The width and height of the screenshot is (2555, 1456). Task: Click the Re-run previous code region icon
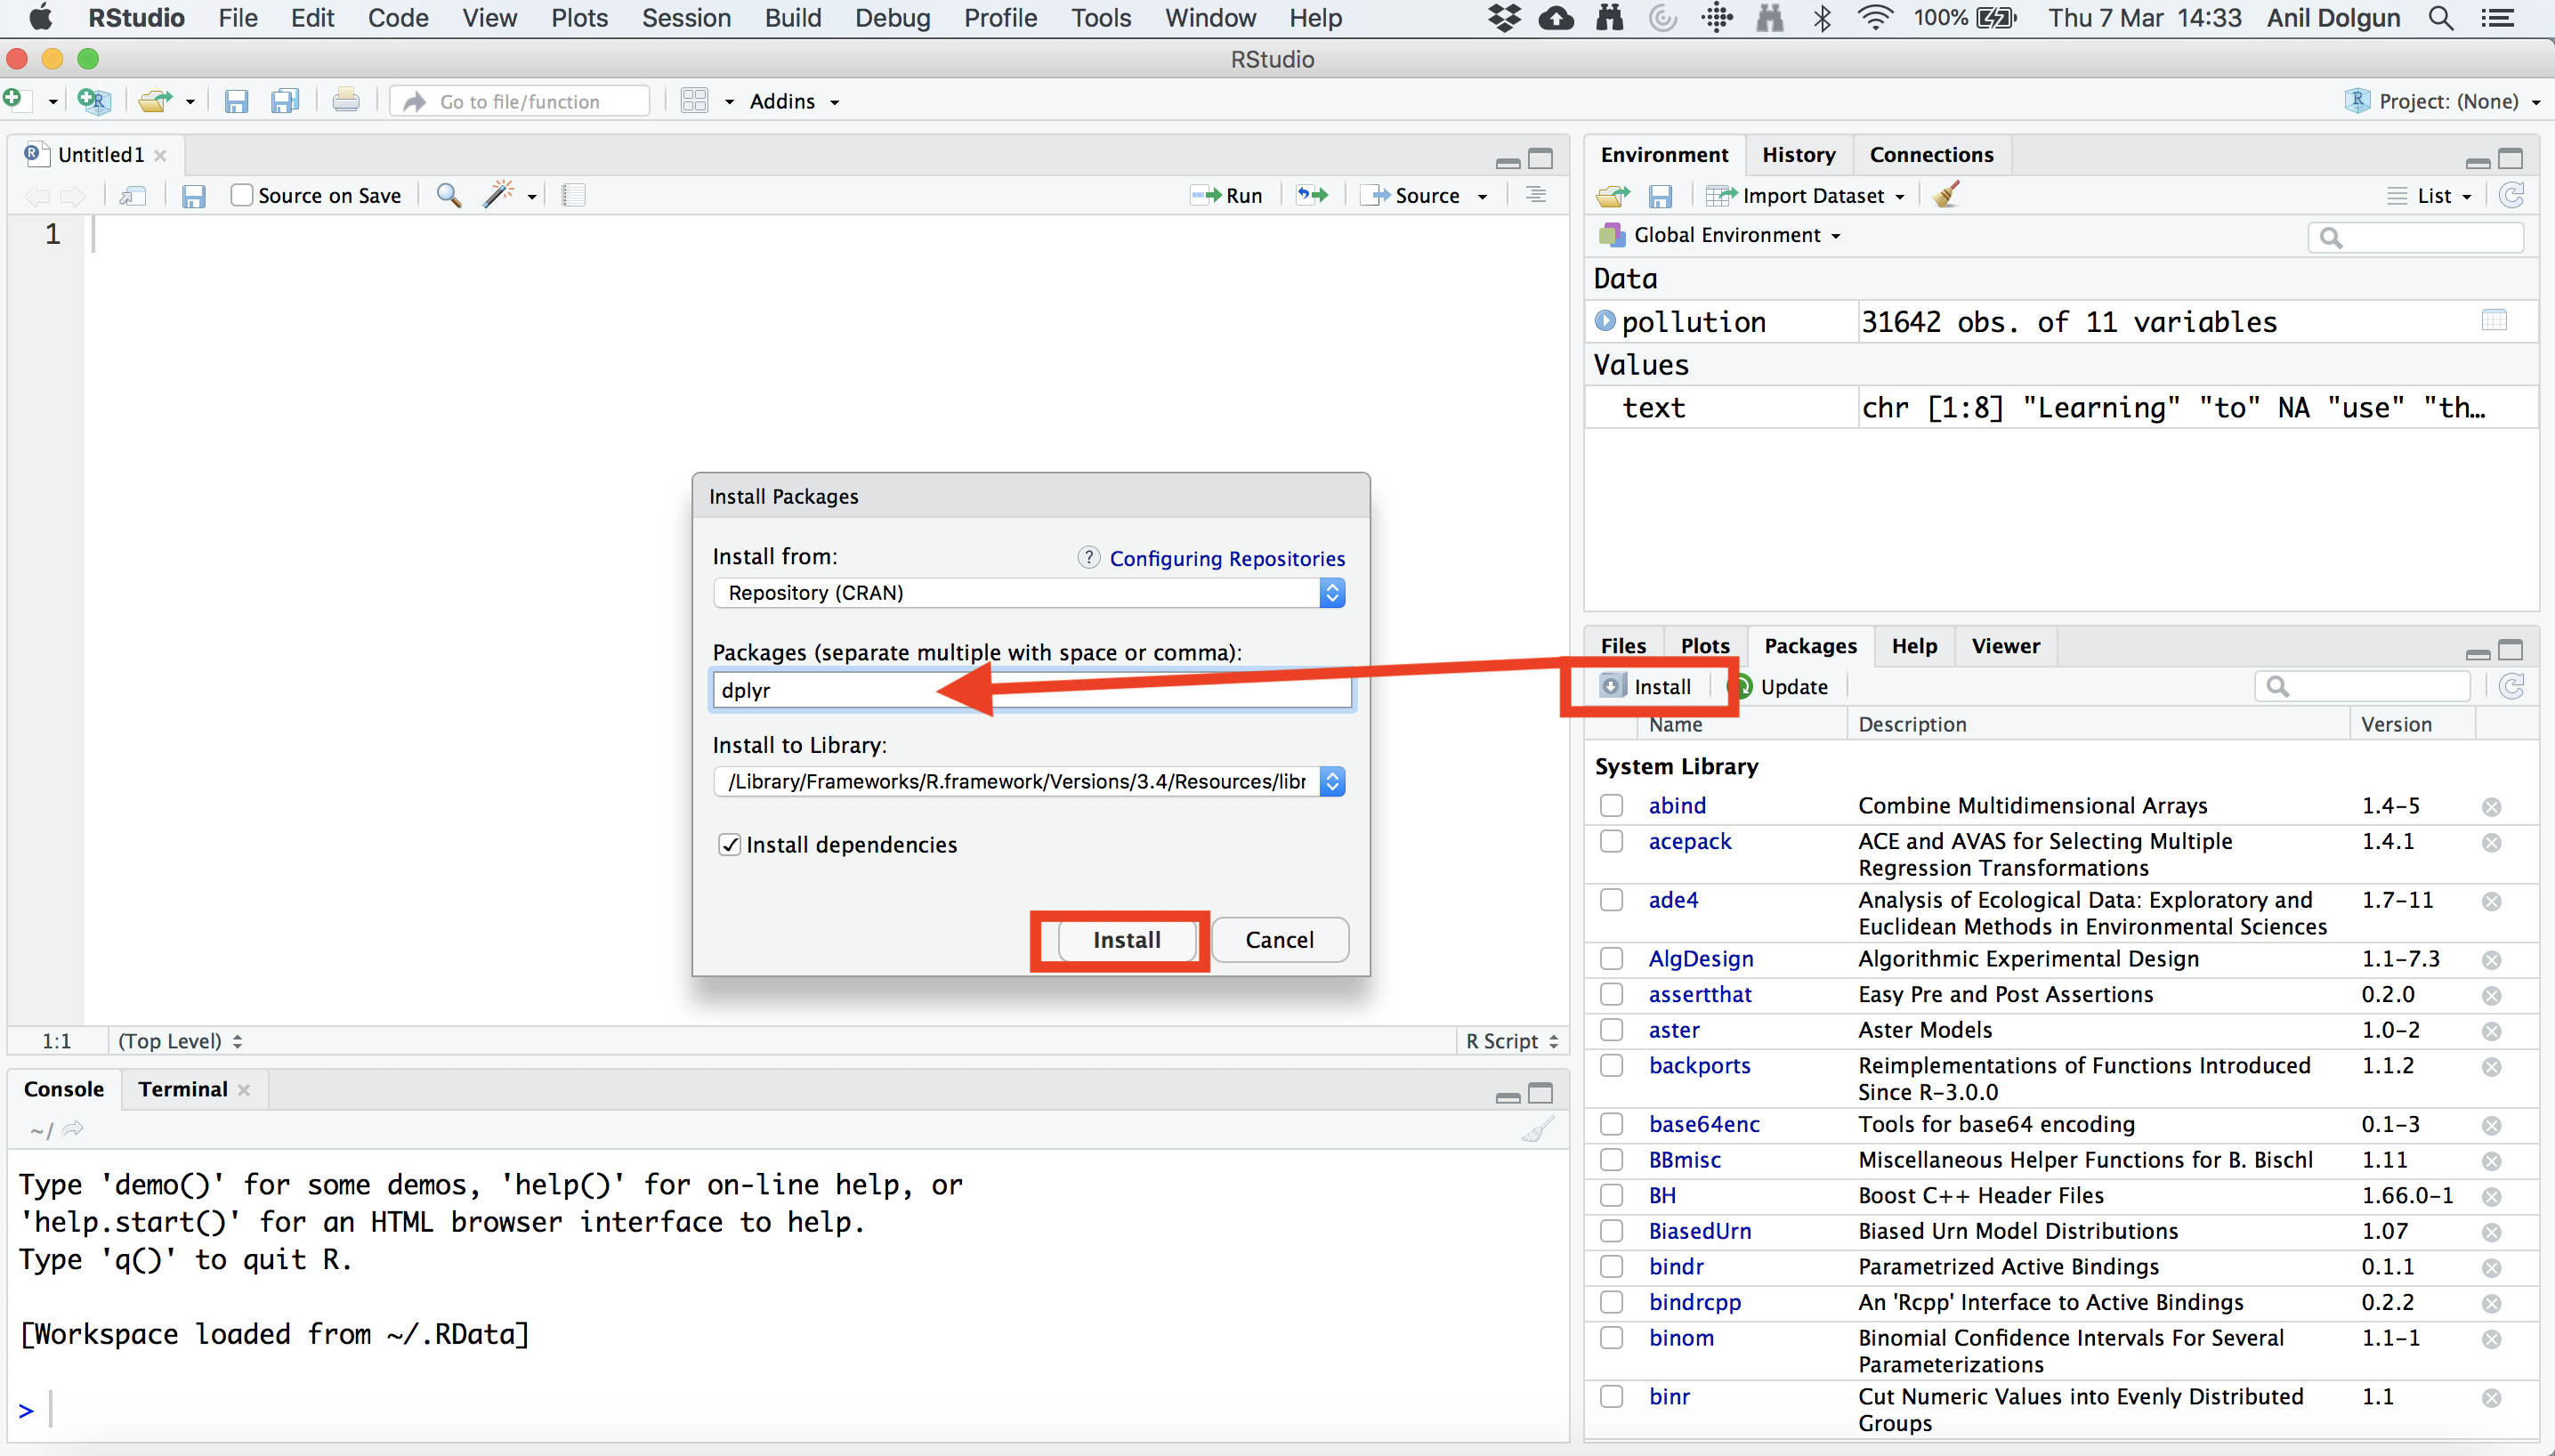tap(1312, 195)
